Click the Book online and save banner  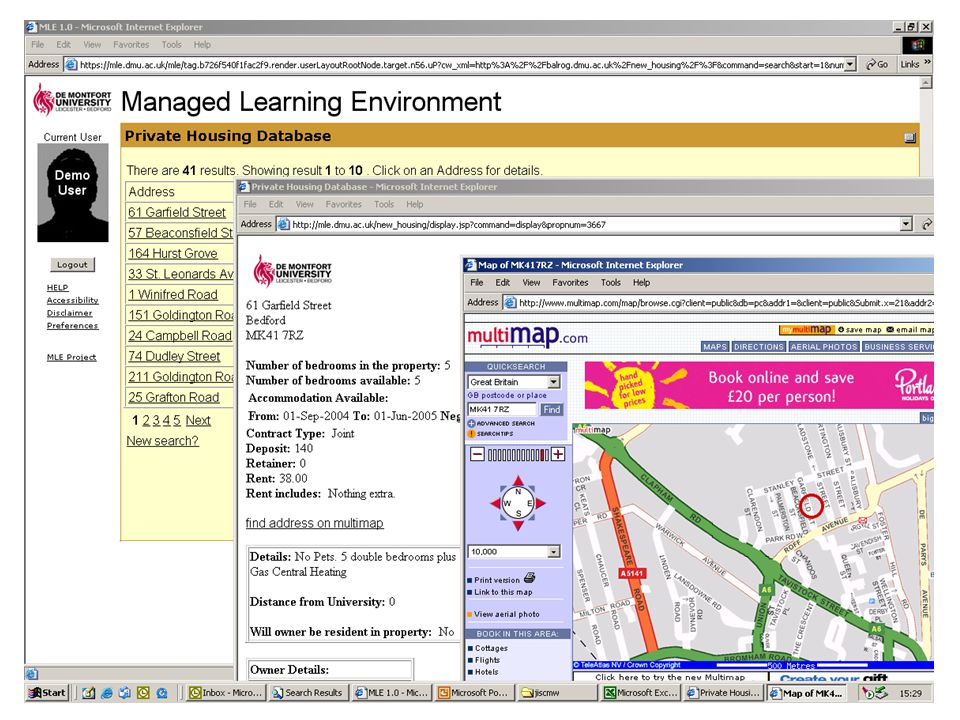point(759,386)
